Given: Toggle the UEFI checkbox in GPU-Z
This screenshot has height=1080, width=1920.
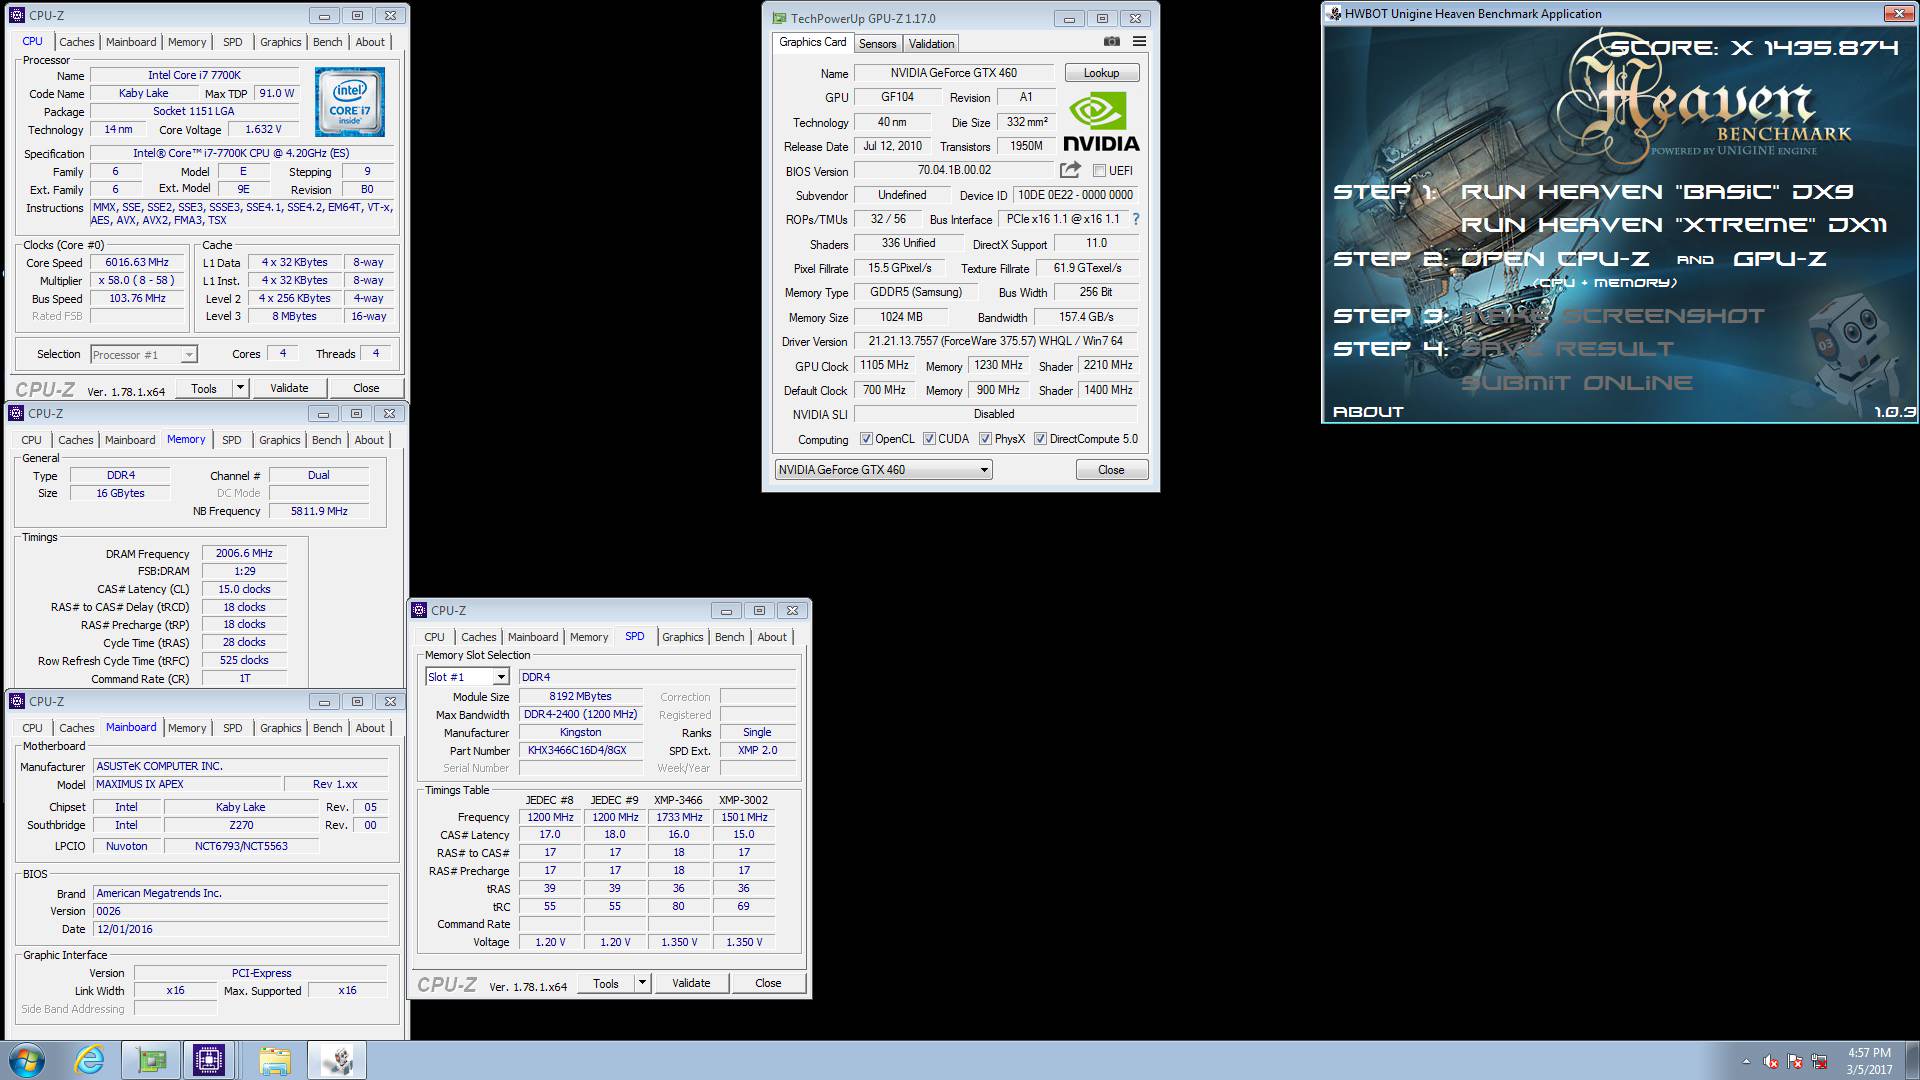Looking at the screenshot, I should (1100, 171).
